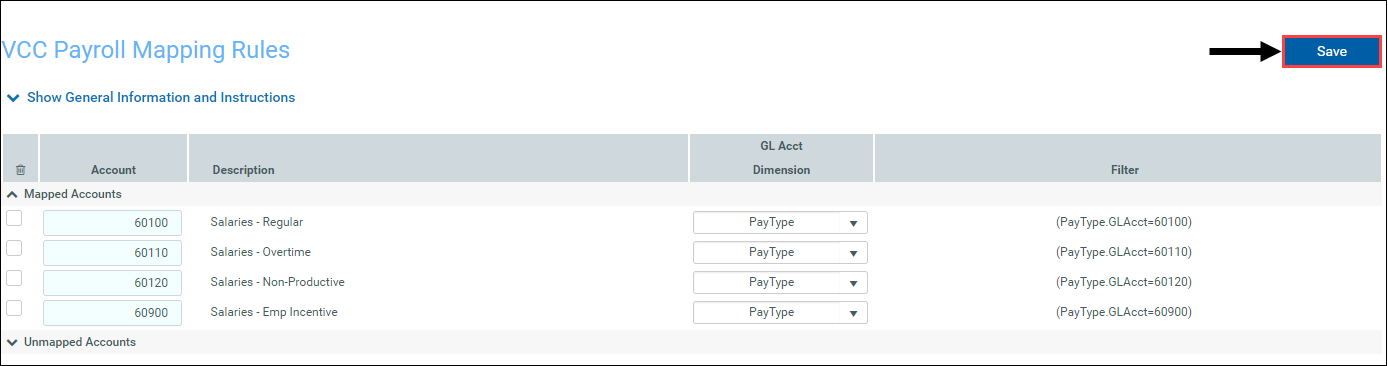1388x366 pixels.
Task: Expand Show General Information and Instructions
Action: 151,98
